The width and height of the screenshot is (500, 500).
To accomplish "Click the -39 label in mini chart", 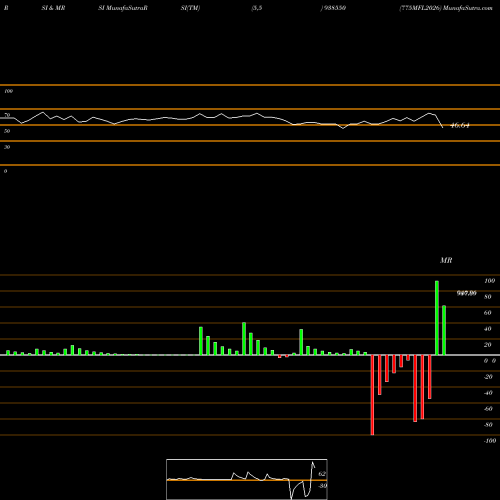I will coord(322,486).
